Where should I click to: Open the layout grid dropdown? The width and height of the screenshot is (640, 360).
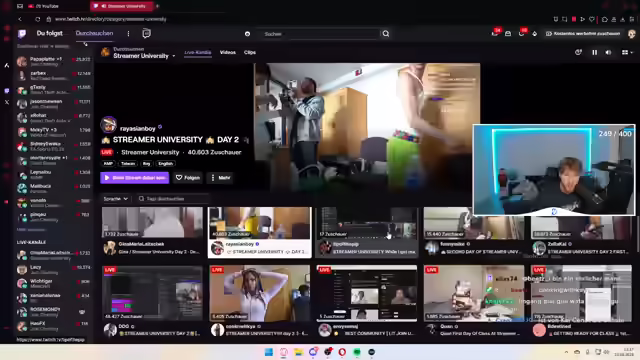click(x=627, y=52)
